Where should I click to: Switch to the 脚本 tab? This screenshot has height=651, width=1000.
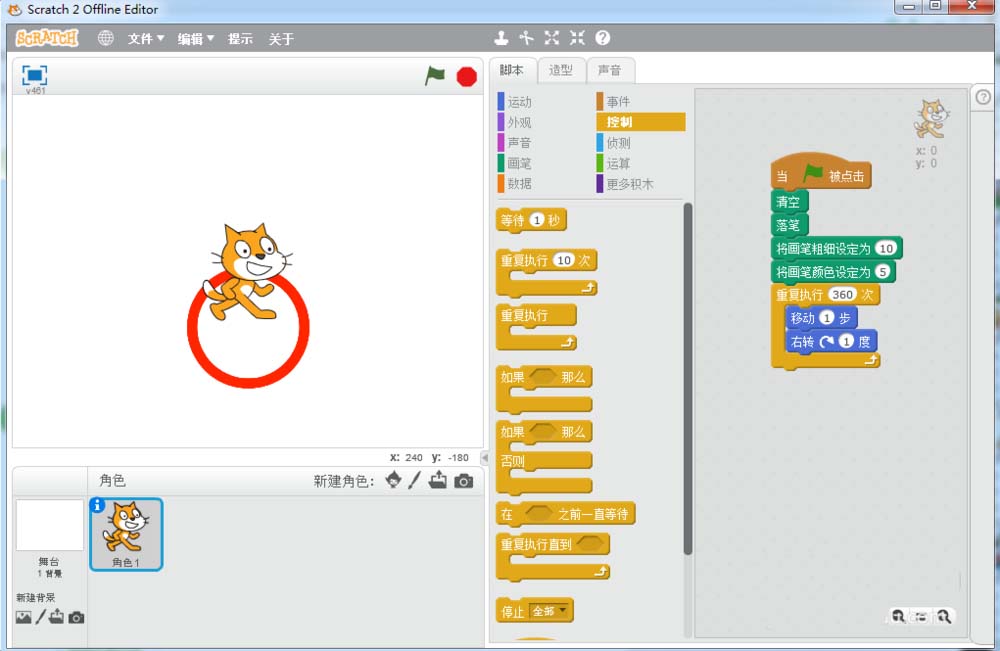point(511,70)
